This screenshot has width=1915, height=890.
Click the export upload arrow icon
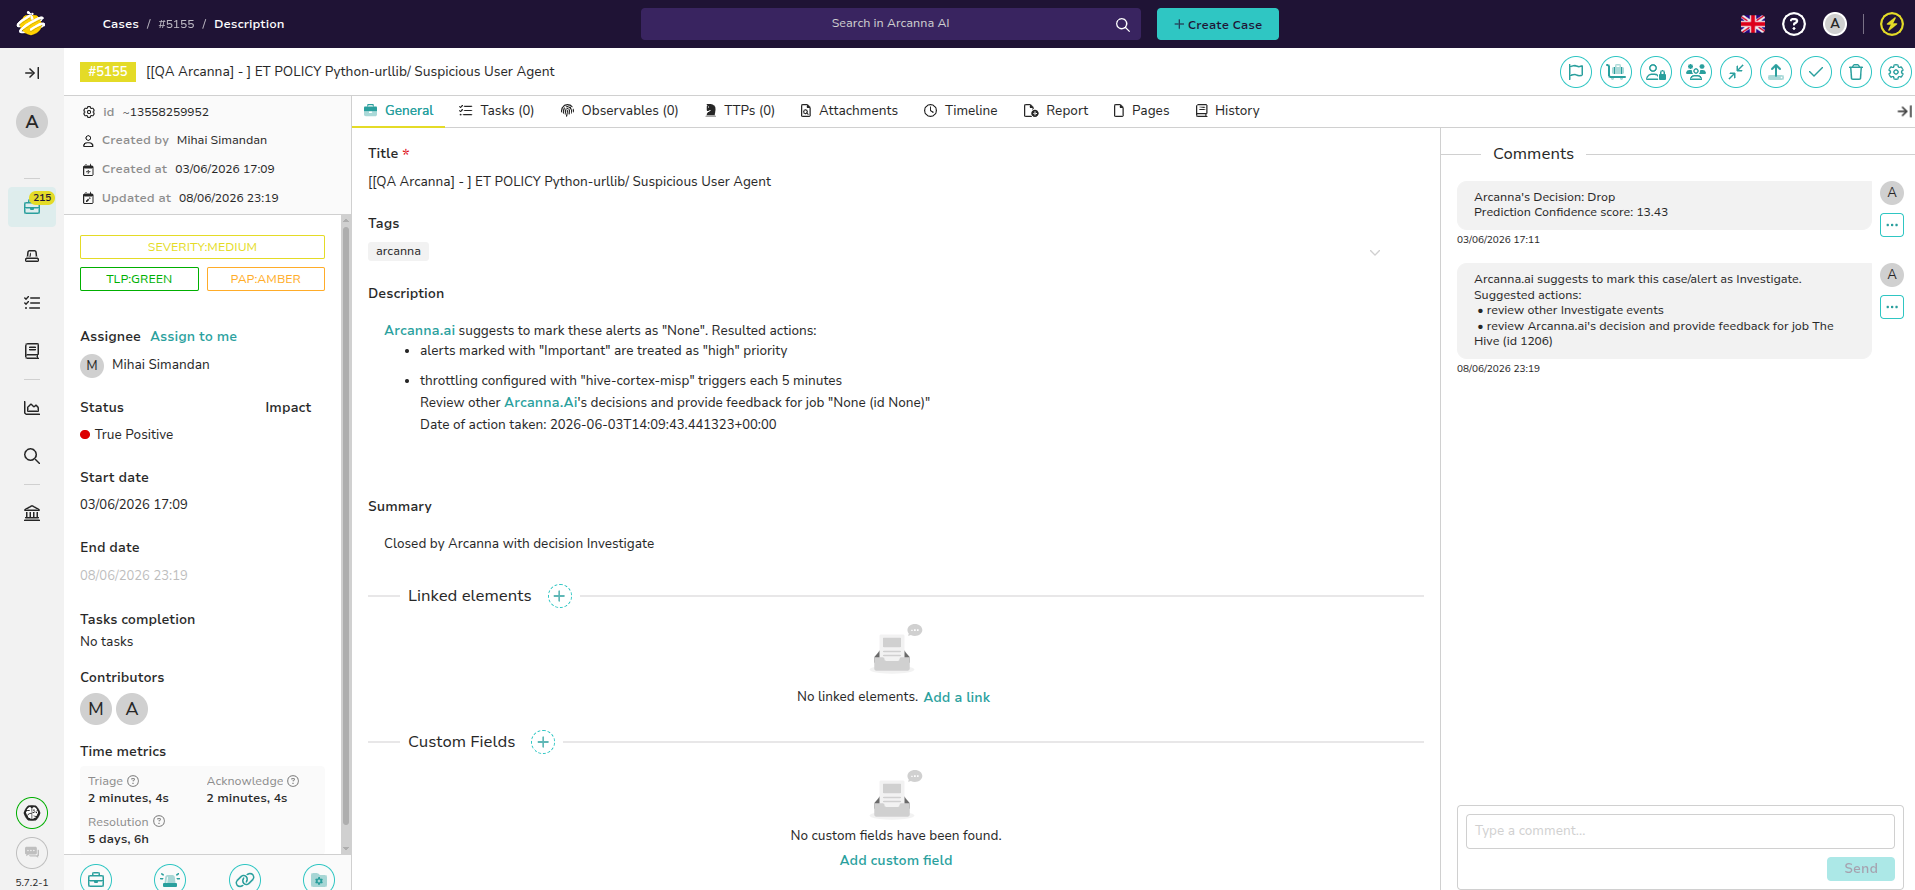(x=1776, y=72)
